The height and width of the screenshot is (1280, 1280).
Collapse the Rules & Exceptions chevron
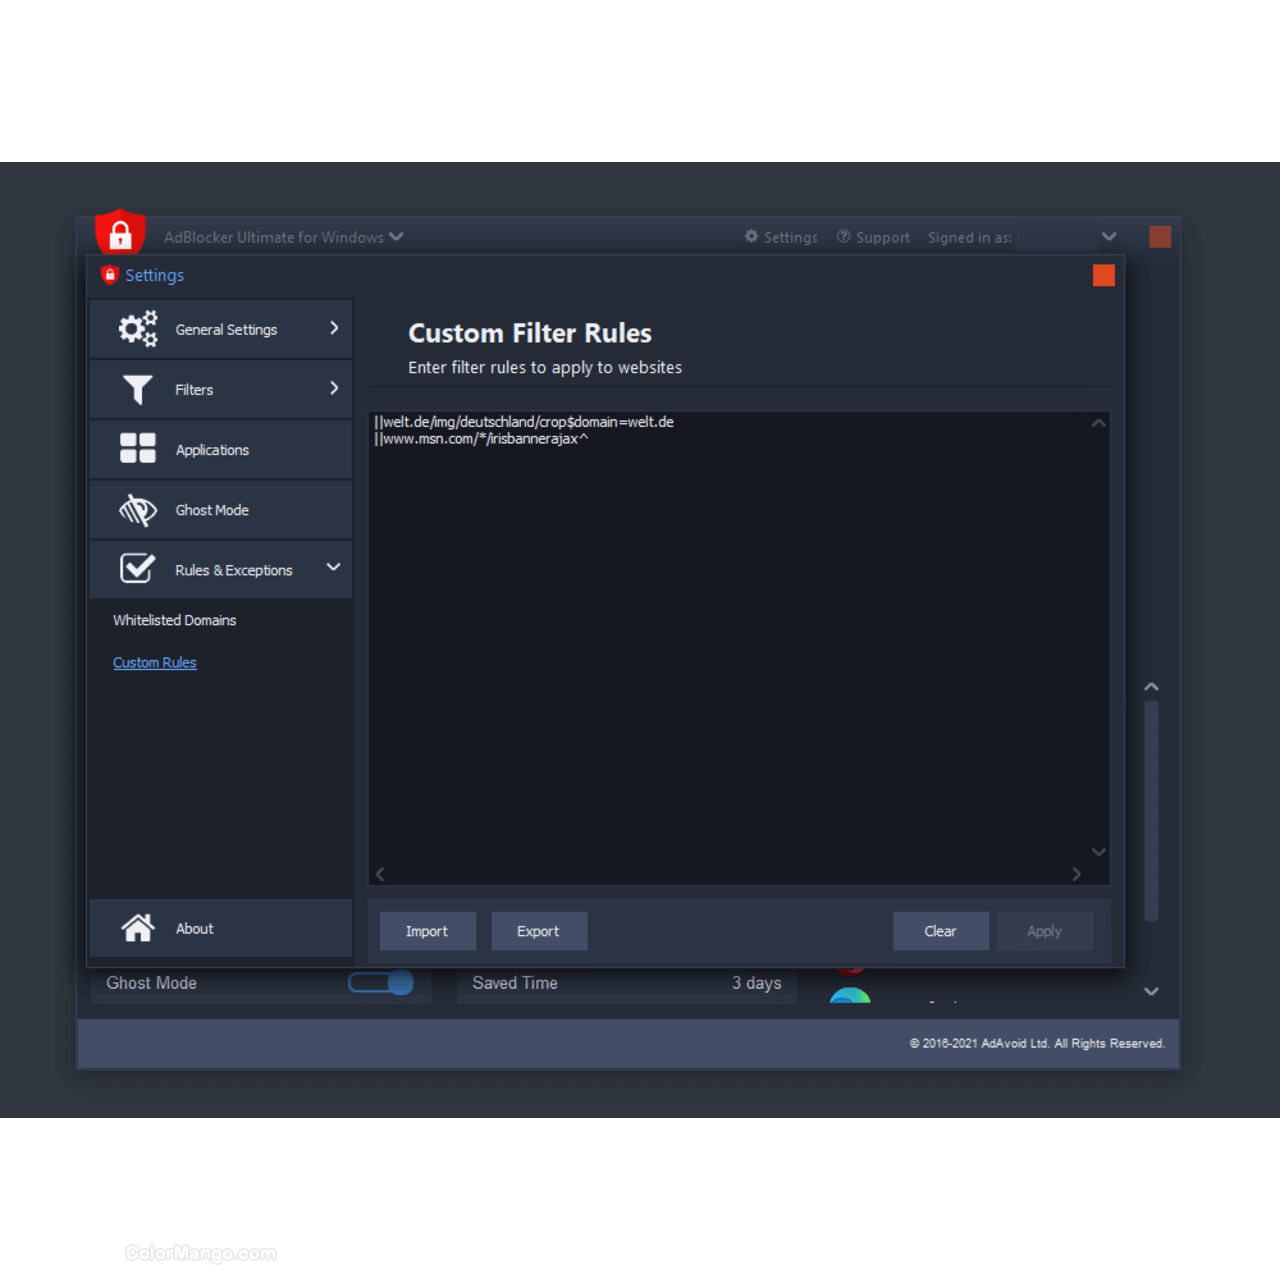coord(334,567)
